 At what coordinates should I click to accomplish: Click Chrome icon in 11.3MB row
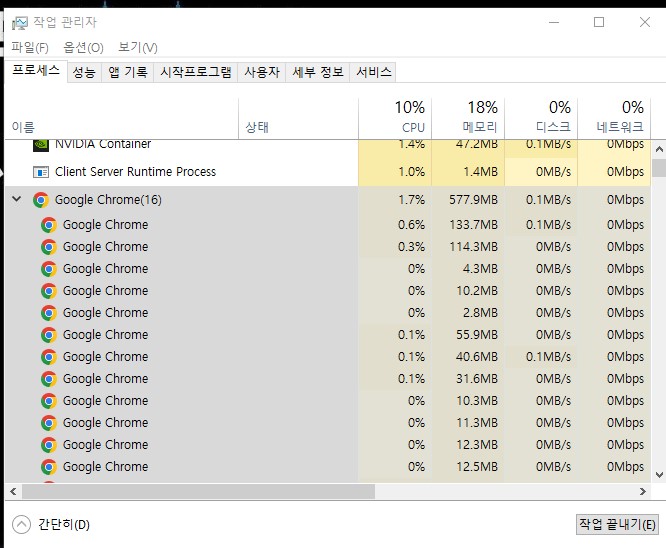(x=49, y=423)
